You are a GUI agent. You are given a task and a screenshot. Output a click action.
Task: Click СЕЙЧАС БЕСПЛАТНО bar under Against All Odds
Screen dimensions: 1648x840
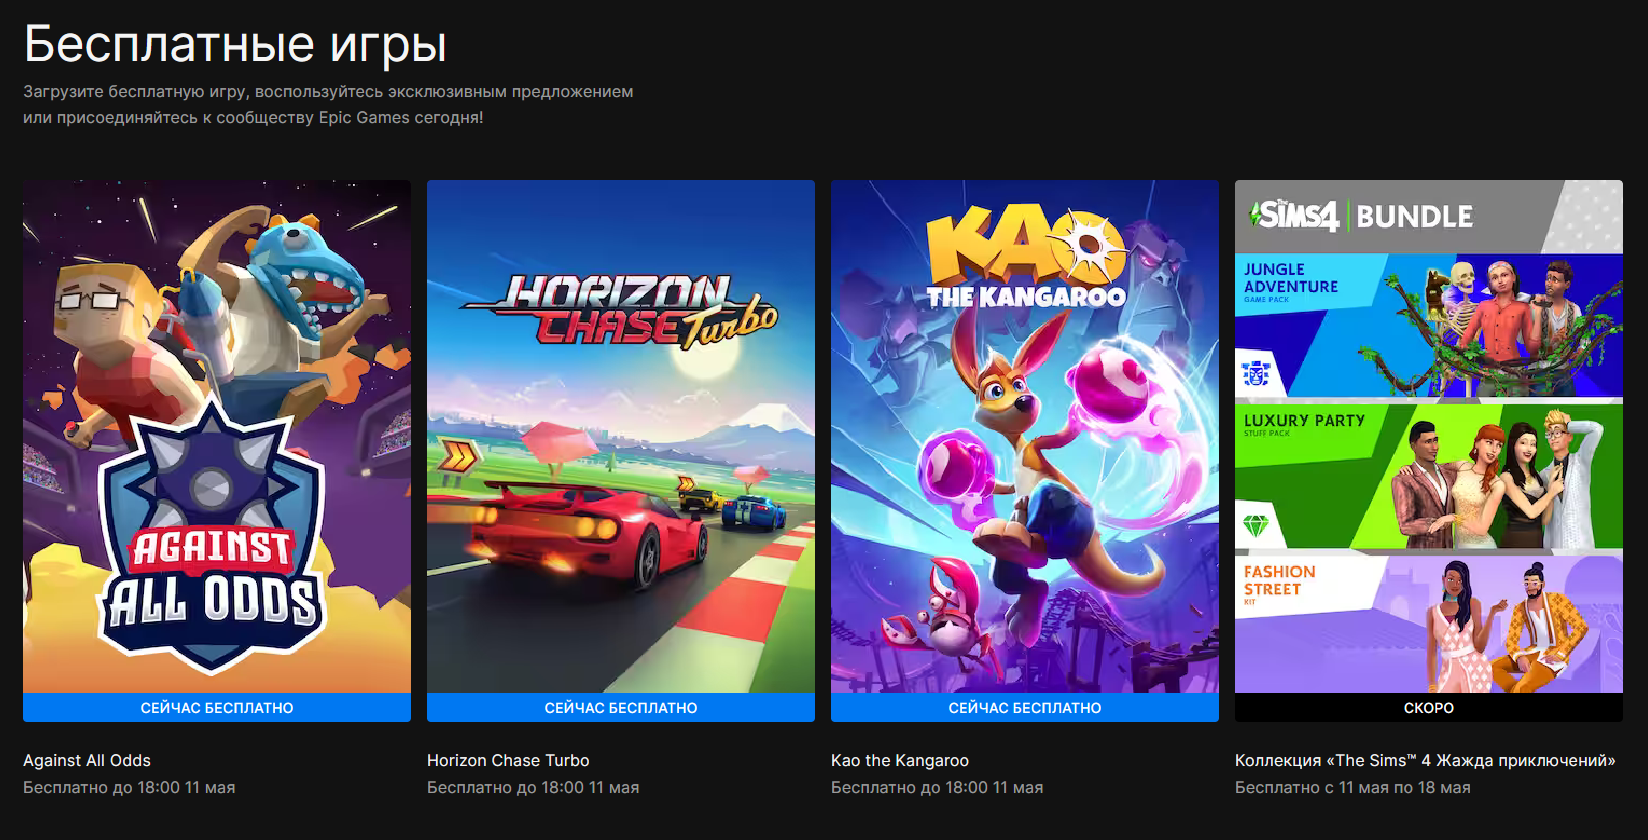click(217, 707)
